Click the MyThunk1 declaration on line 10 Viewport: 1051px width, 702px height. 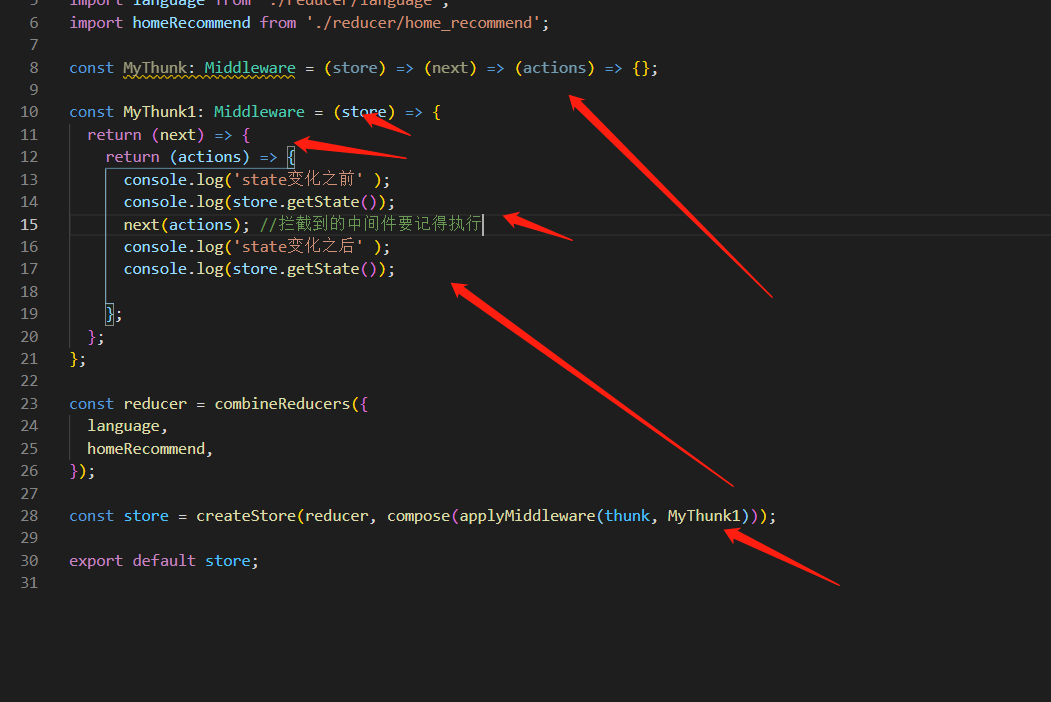[x=159, y=112]
